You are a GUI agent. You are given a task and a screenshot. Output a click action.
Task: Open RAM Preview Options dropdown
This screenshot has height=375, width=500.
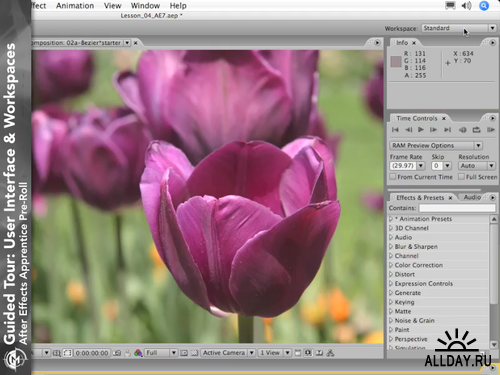pos(436,146)
